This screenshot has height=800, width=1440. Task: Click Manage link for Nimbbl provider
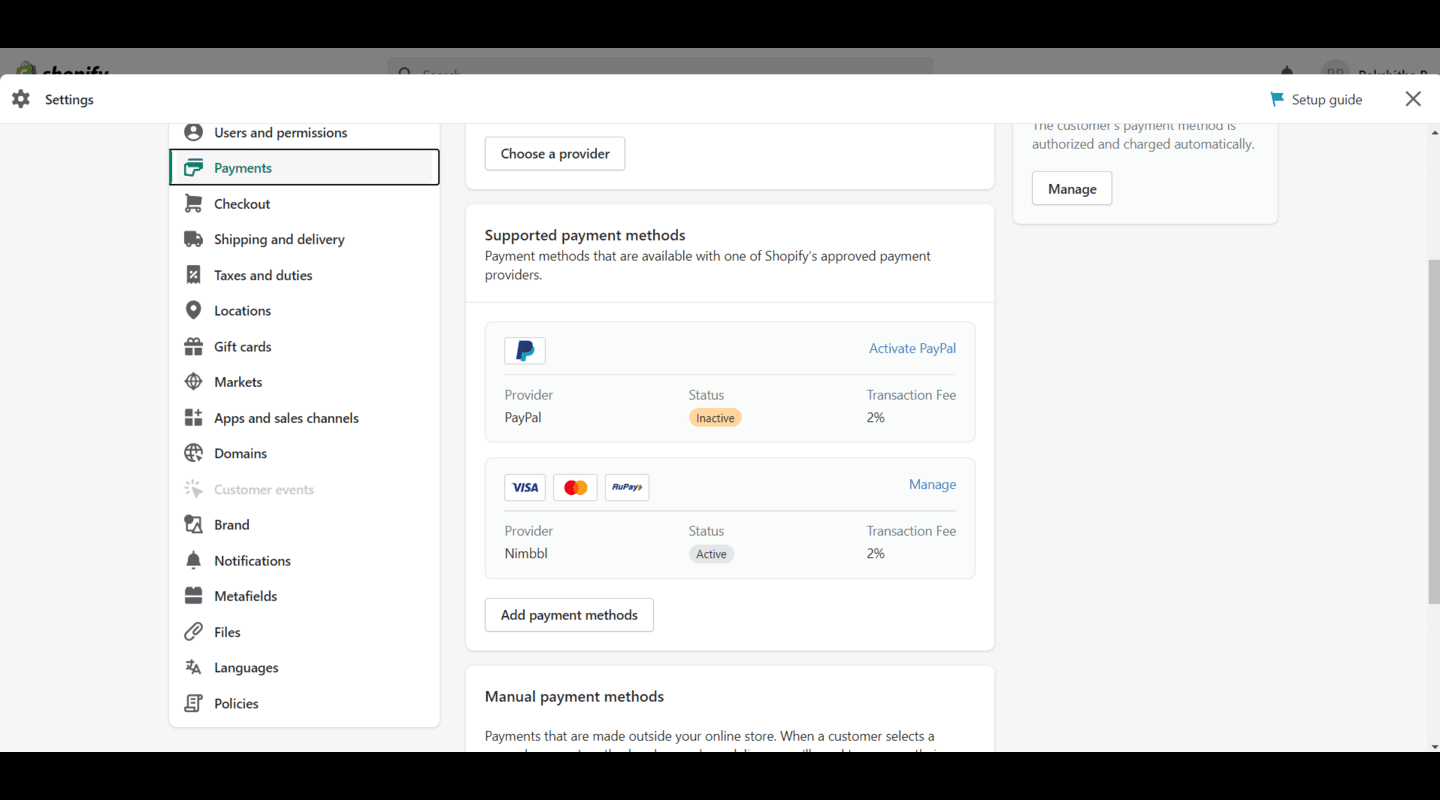[x=932, y=484]
